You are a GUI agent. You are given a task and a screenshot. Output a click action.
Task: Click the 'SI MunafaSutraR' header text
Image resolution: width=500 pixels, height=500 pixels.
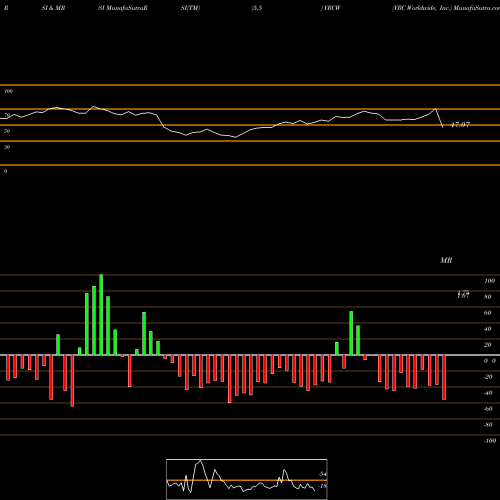tap(123, 8)
